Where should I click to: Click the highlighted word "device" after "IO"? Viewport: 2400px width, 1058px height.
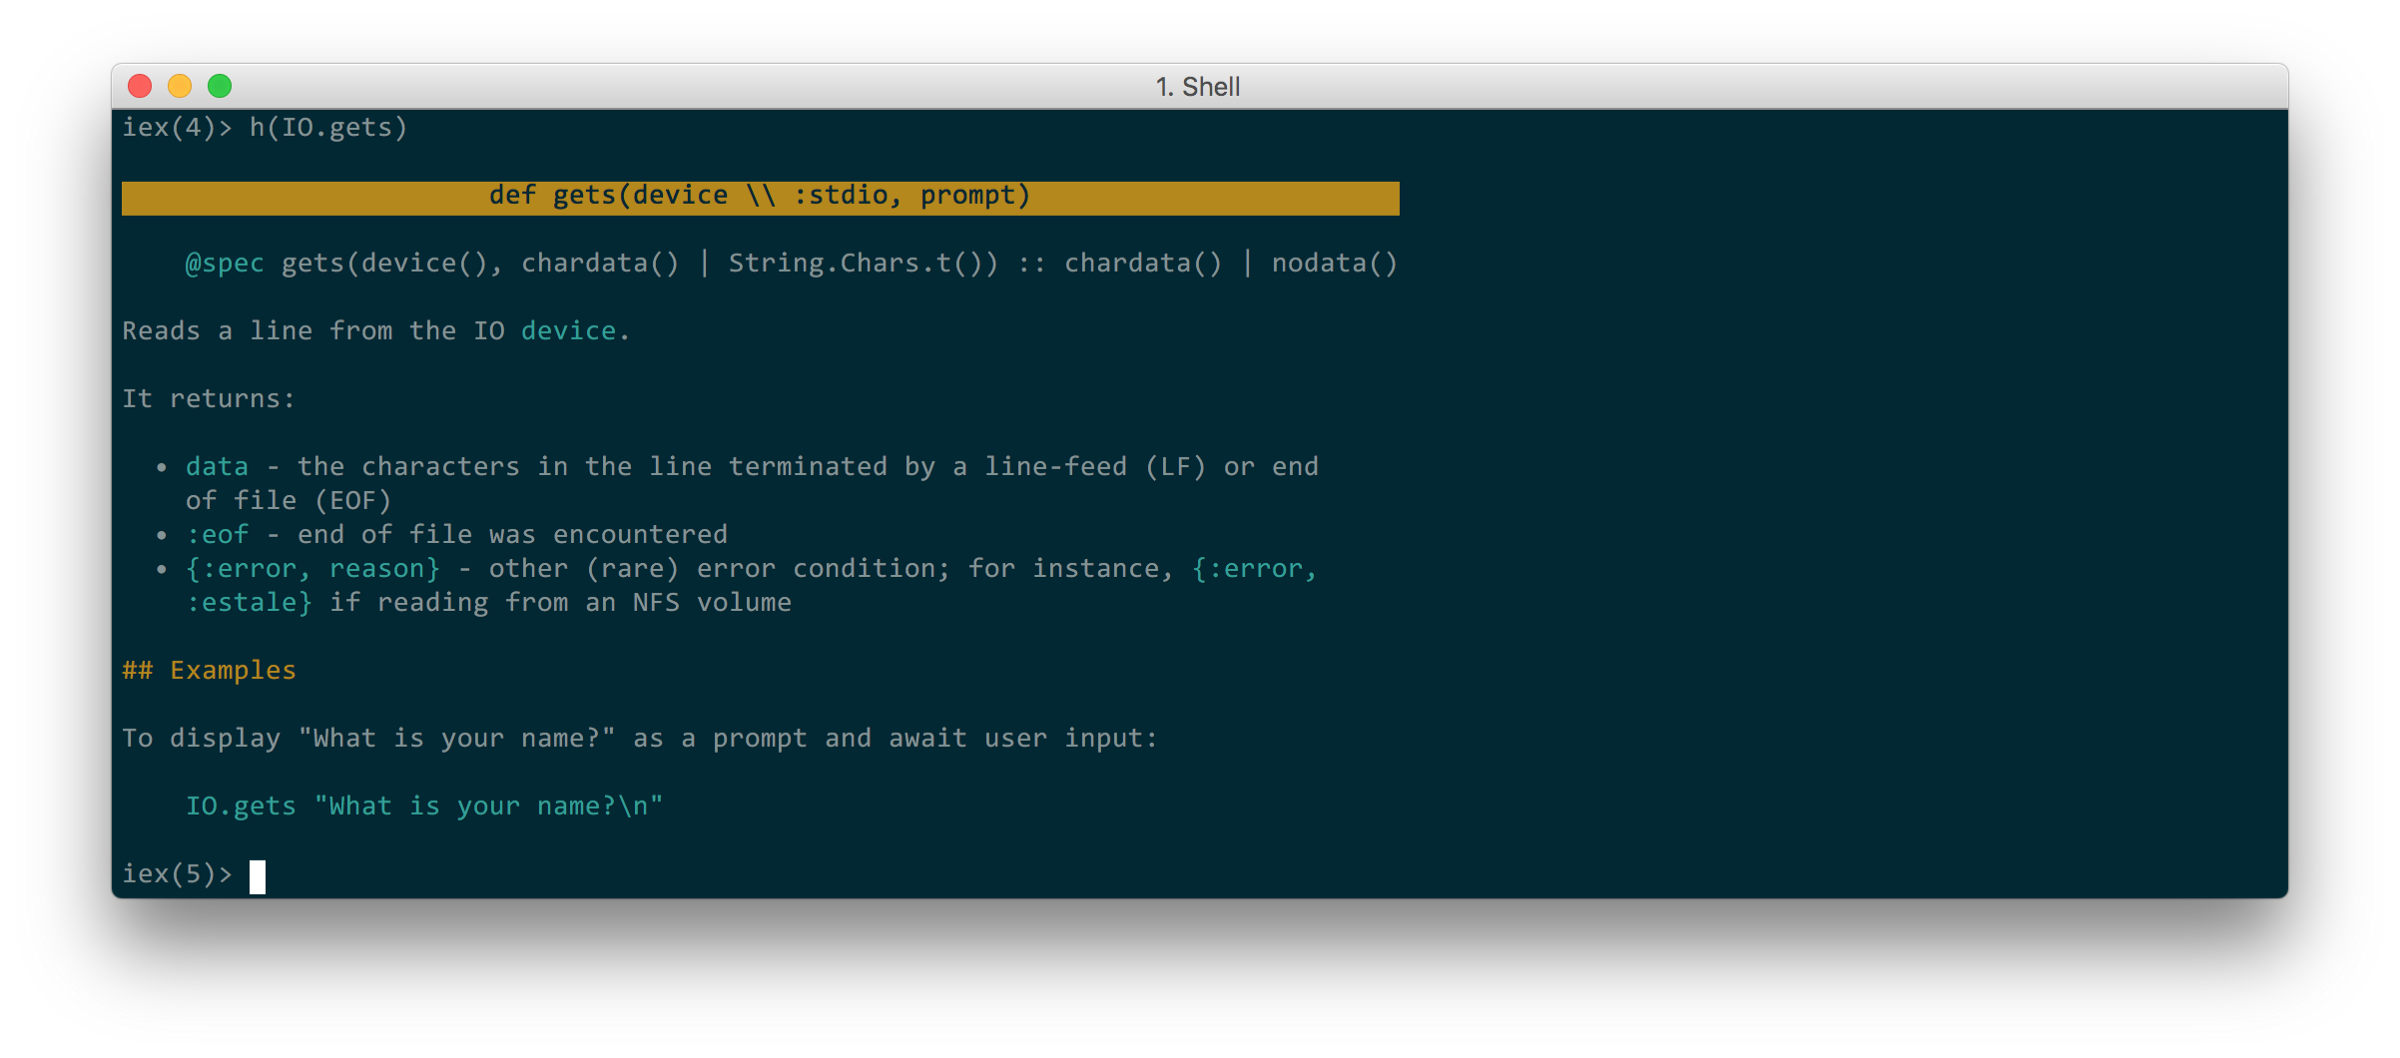coord(568,331)
